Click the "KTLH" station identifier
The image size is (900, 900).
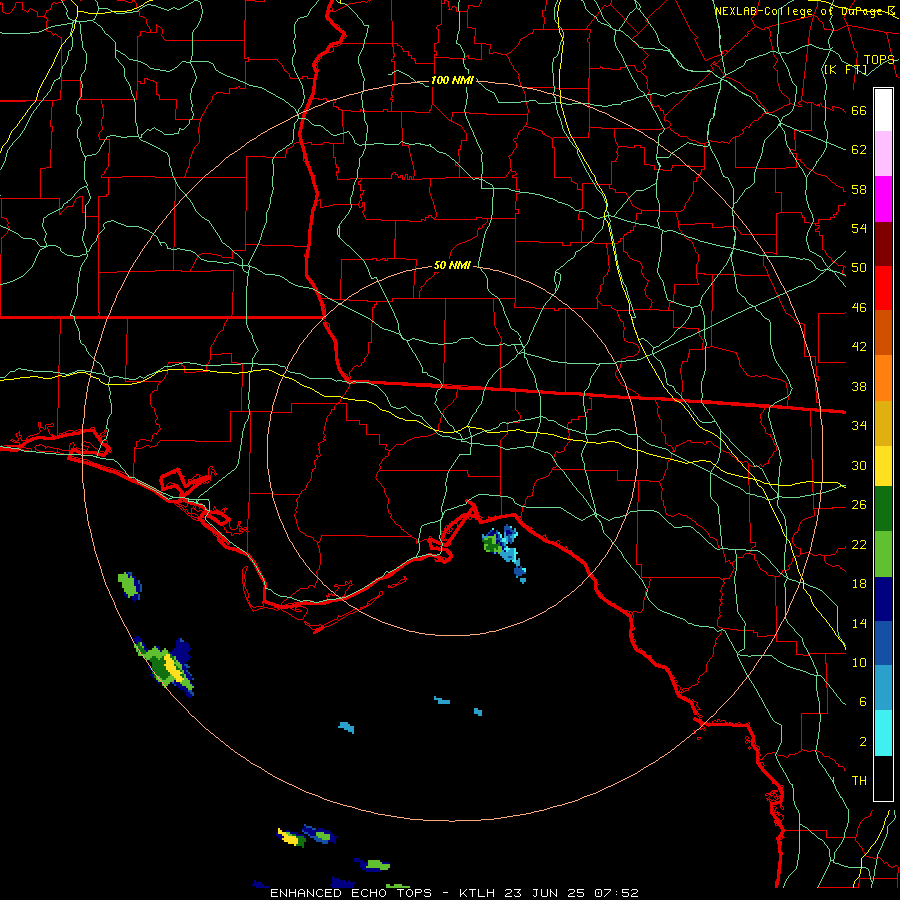pos(476,893)
